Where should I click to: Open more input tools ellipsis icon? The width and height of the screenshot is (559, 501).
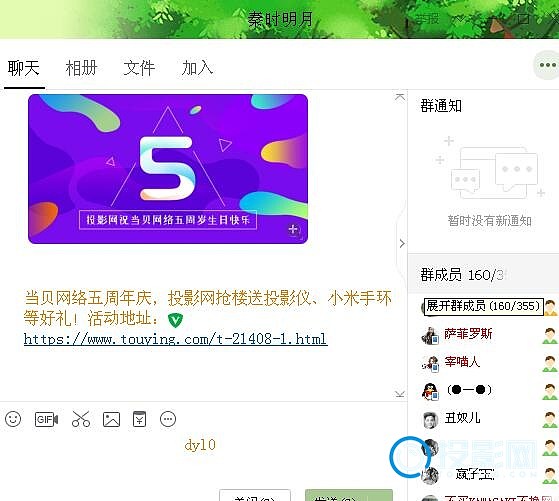(168, 419)
